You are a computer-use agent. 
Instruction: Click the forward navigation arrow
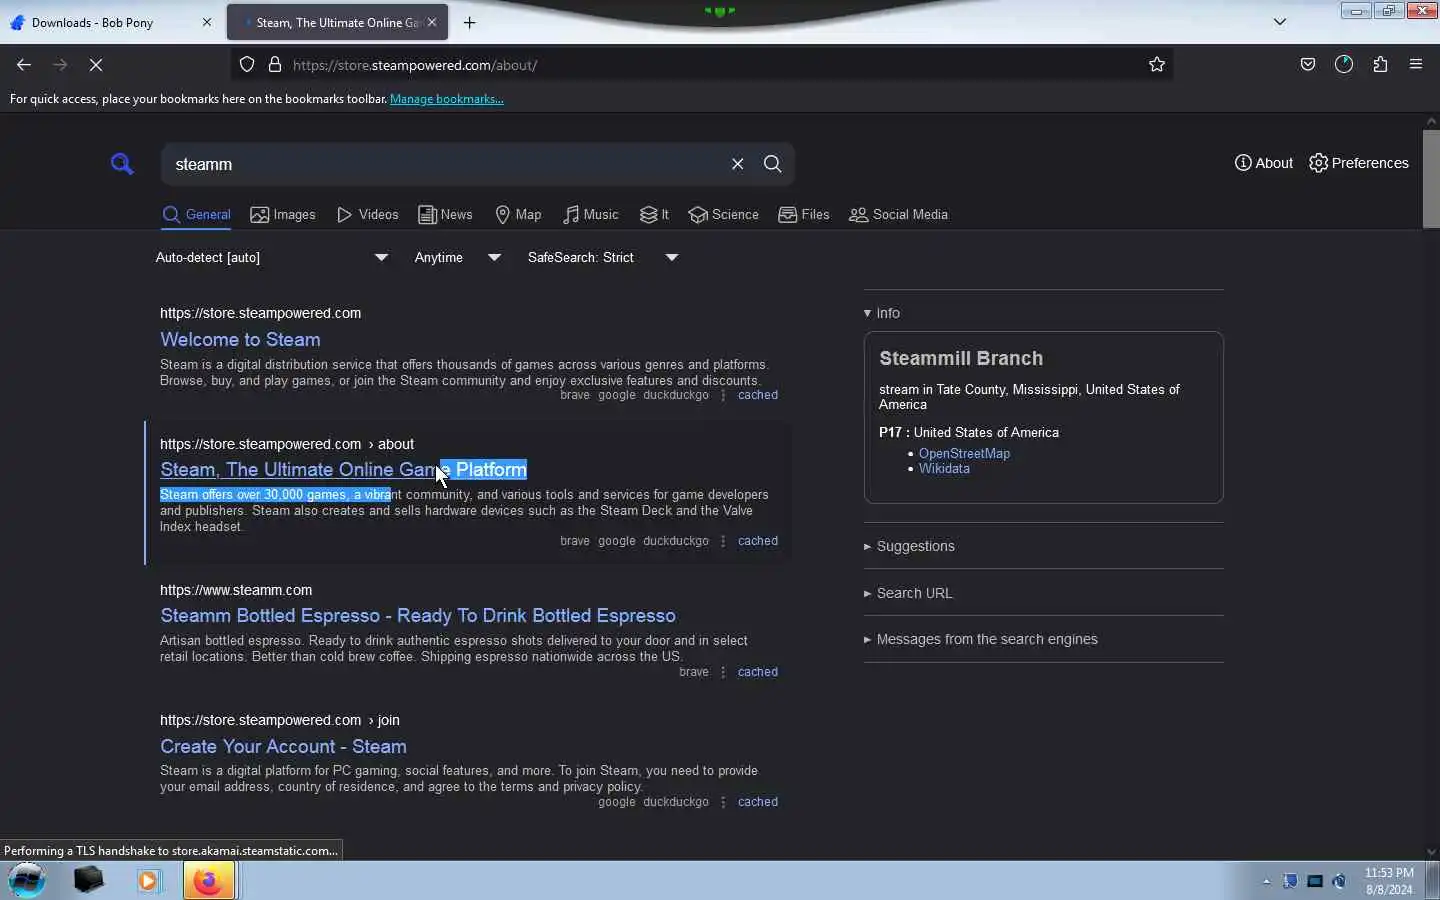[x=60, y=65]
